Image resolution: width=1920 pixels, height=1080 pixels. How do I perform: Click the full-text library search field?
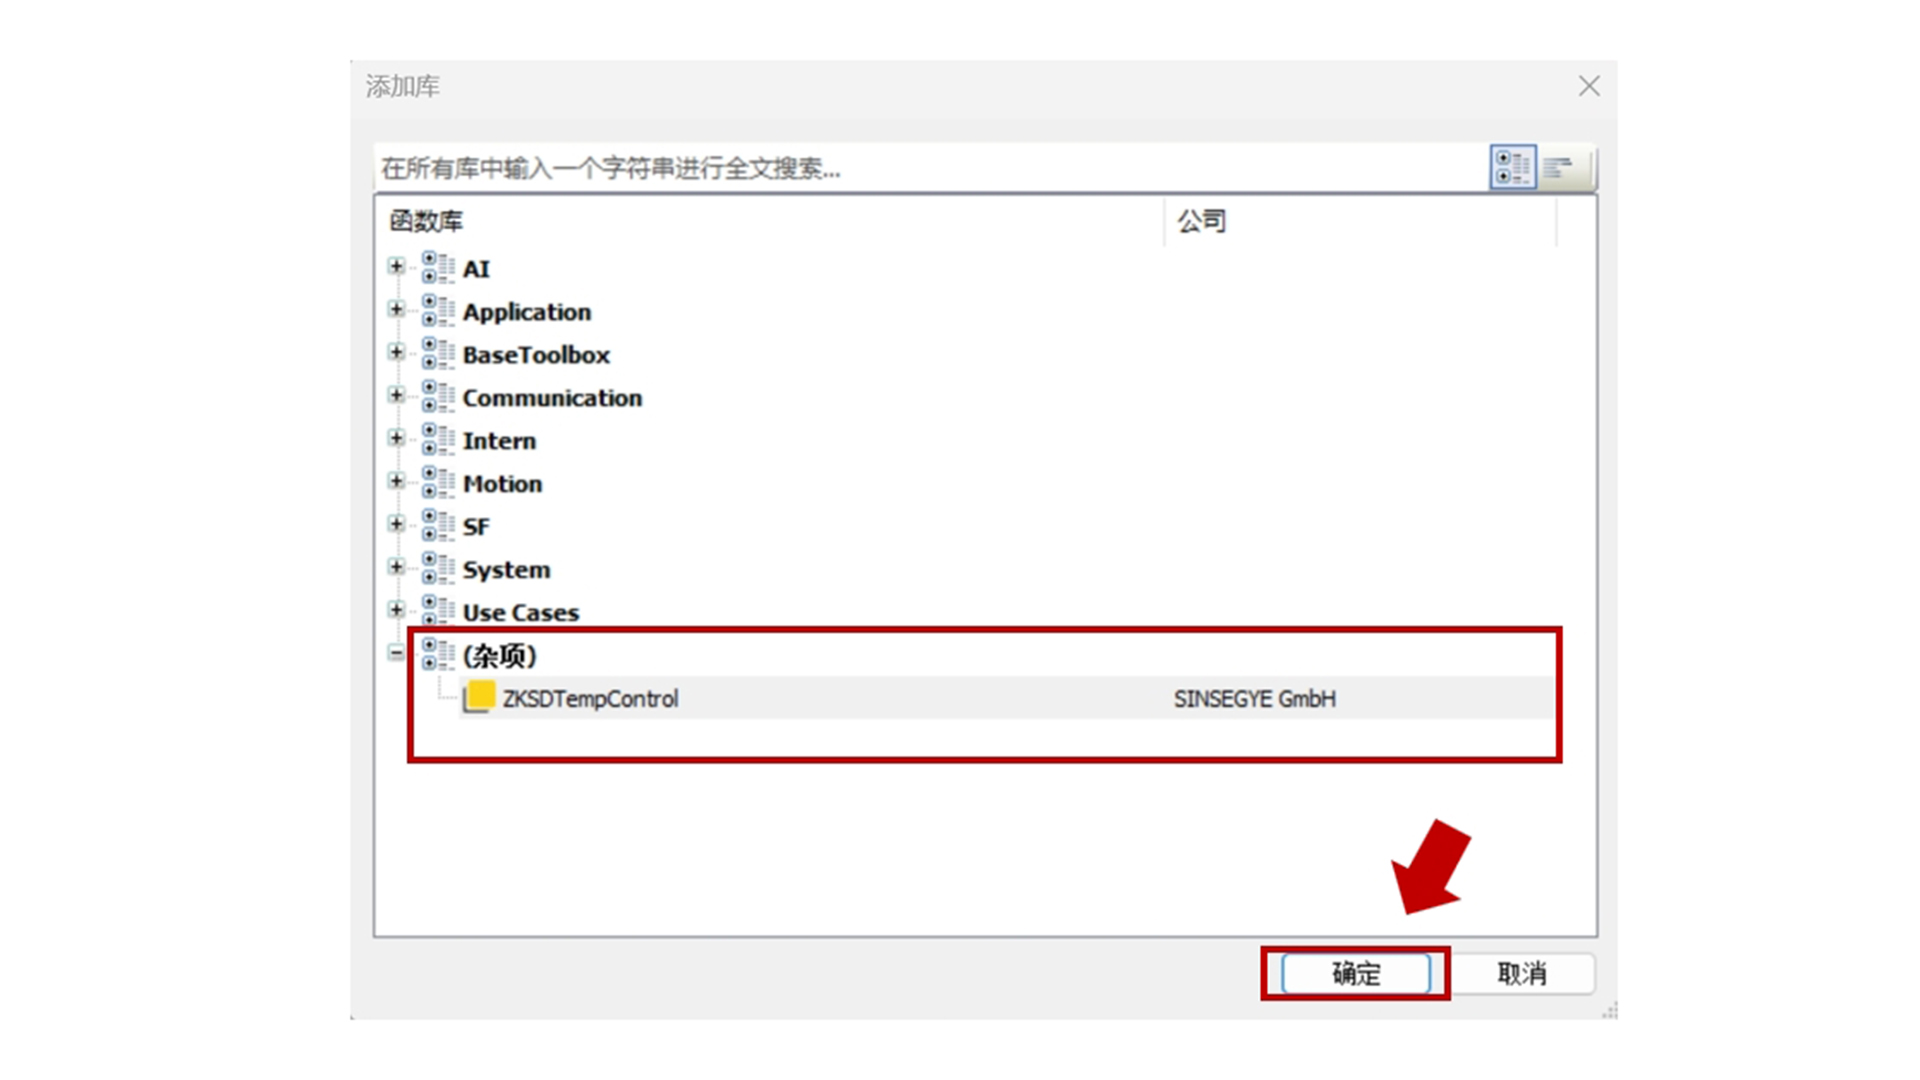click(930, 168)
